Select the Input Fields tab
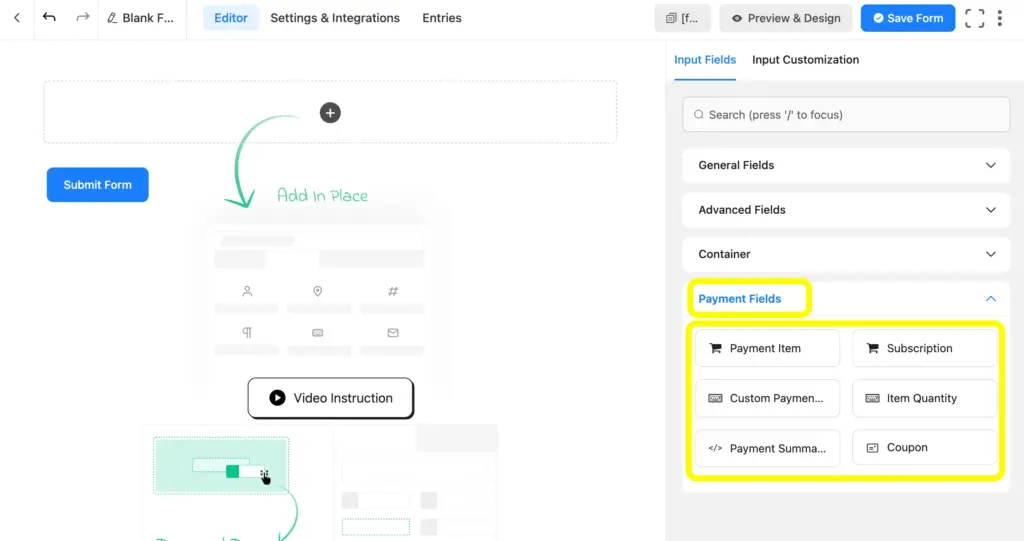The height and width of the screenshot is (541, 1024). coord(705,59)
